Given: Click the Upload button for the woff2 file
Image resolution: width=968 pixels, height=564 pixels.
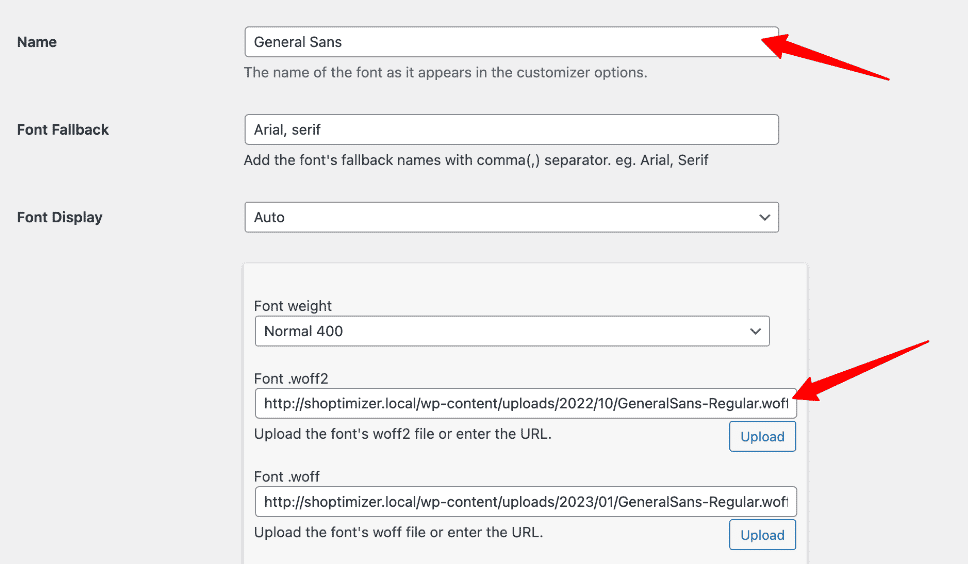Looking at the screenshot, I should (x=762, y=437).
